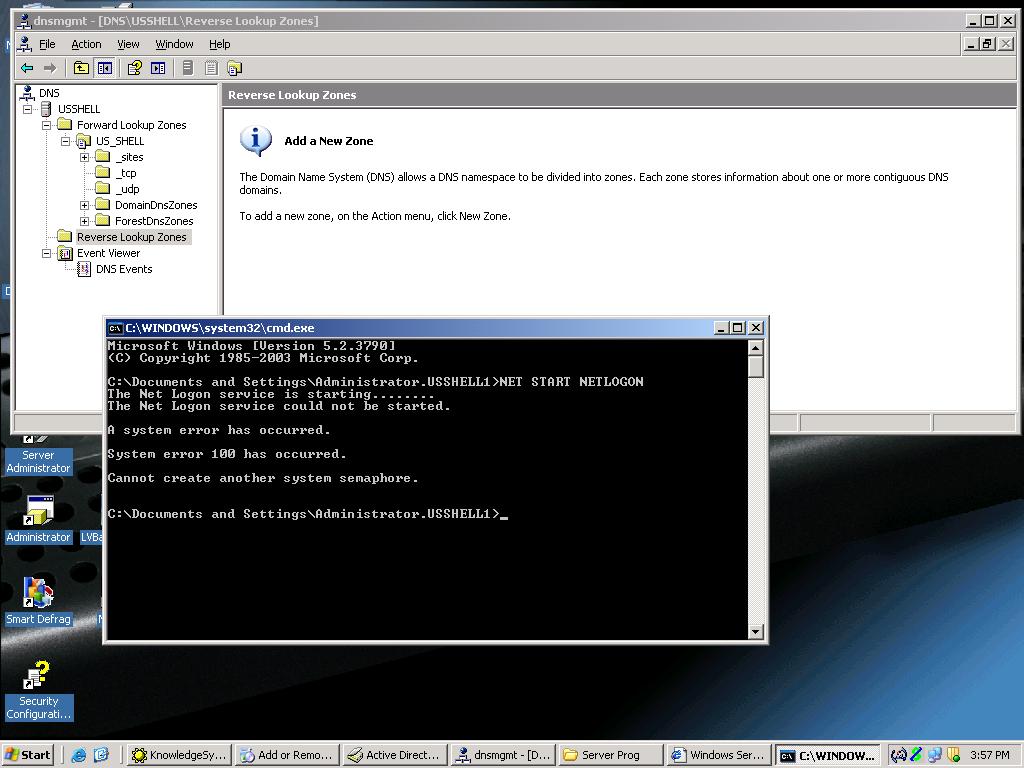Click the show/hide action pane toolbar icon
Viewport: 1024px width, 768px height.
click(156, 67)
